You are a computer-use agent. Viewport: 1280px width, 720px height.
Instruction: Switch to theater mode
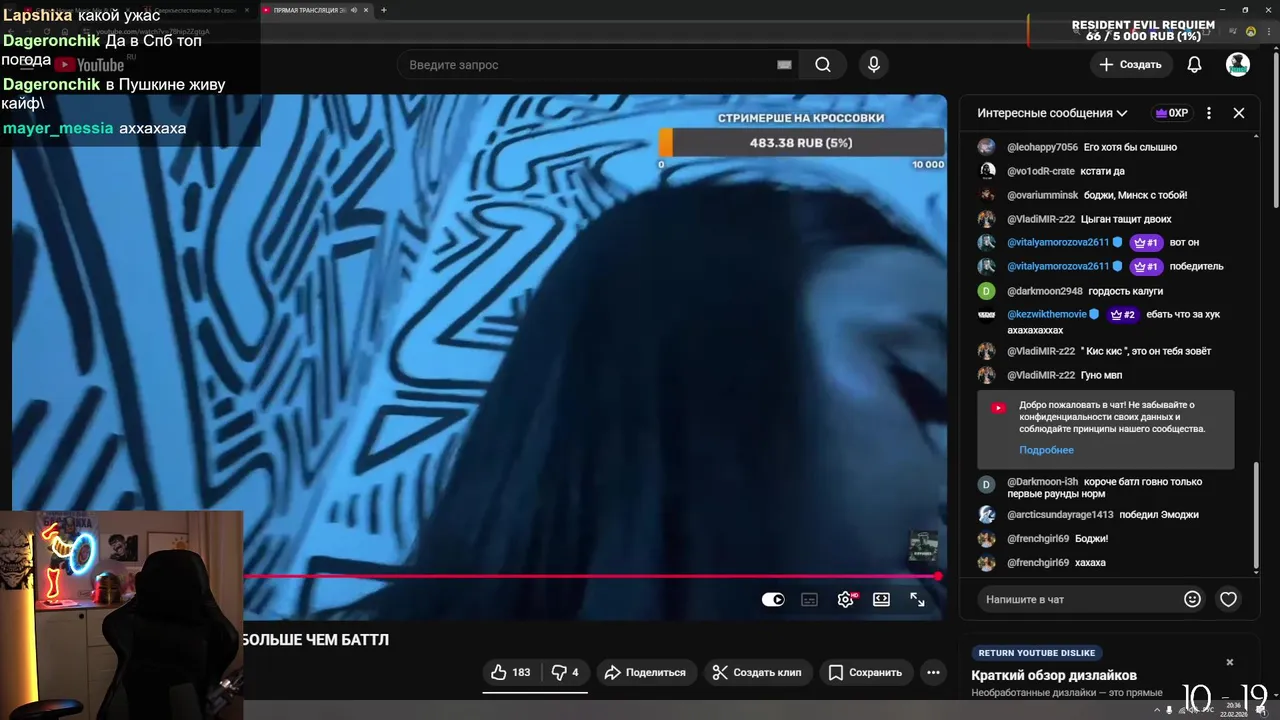pyautogui.click(x=881, y=599)
